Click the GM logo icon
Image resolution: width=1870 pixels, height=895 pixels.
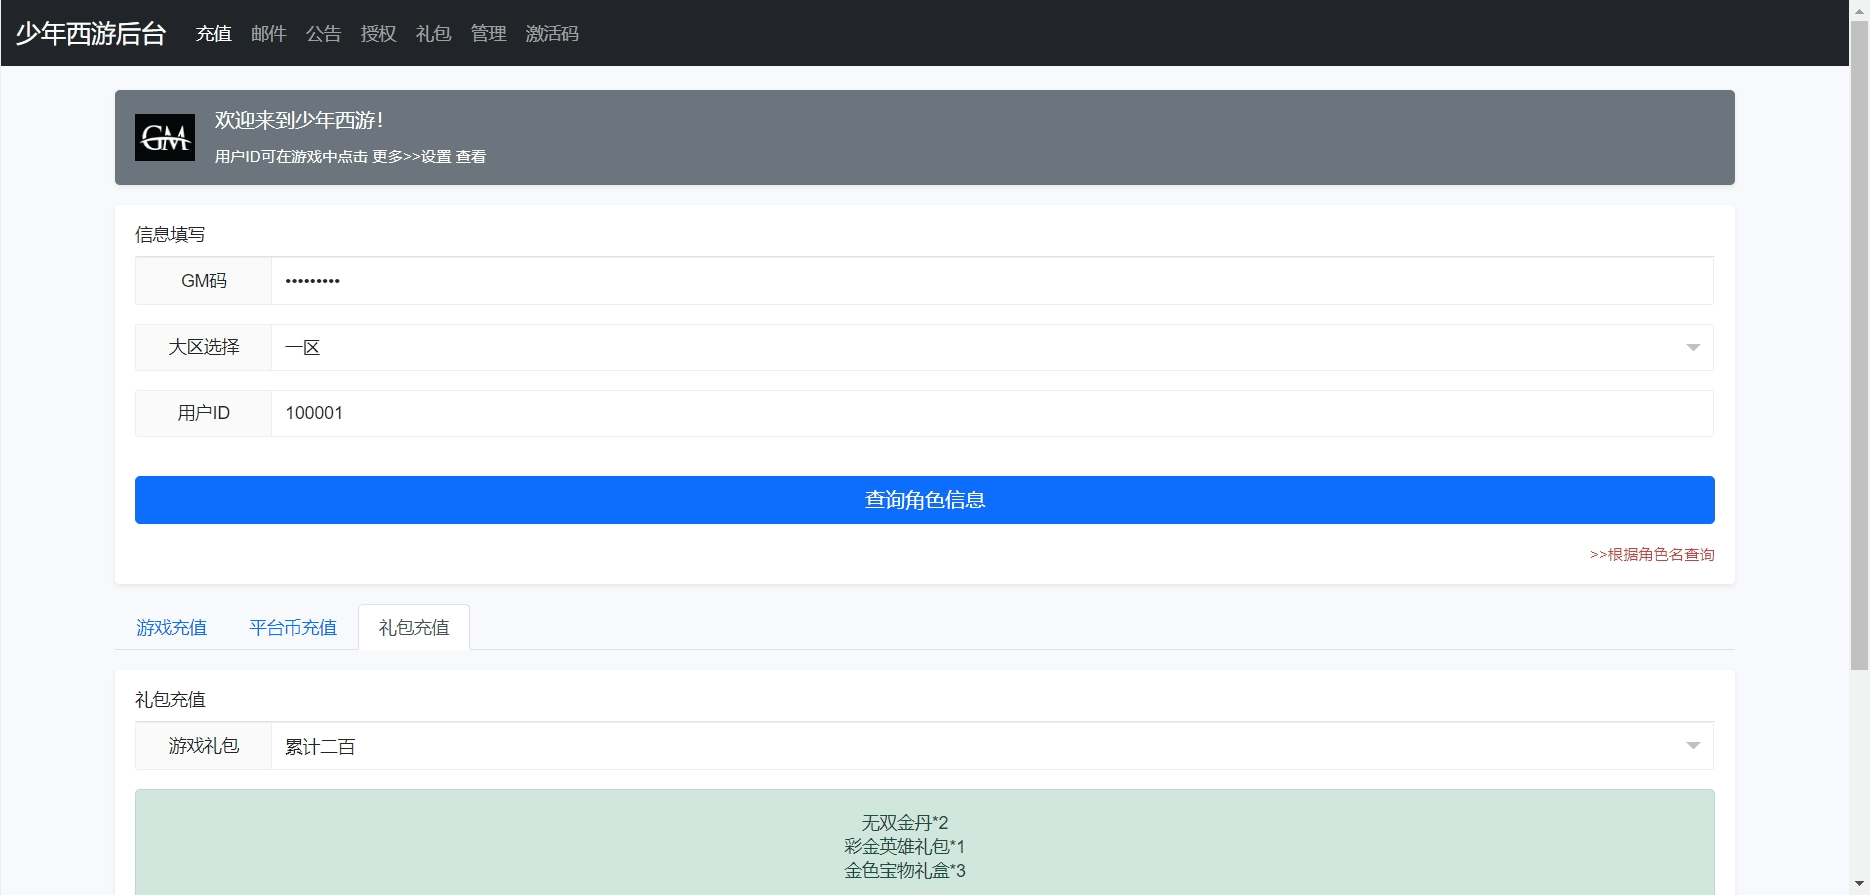[x=165, y=137]
